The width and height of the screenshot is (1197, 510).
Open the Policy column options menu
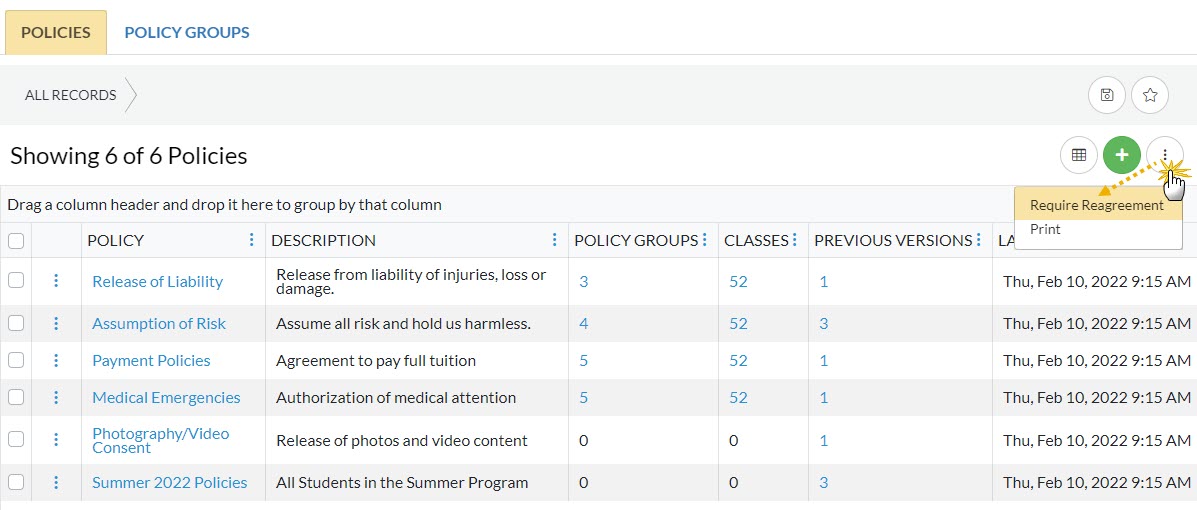click(x=251, y=240)
